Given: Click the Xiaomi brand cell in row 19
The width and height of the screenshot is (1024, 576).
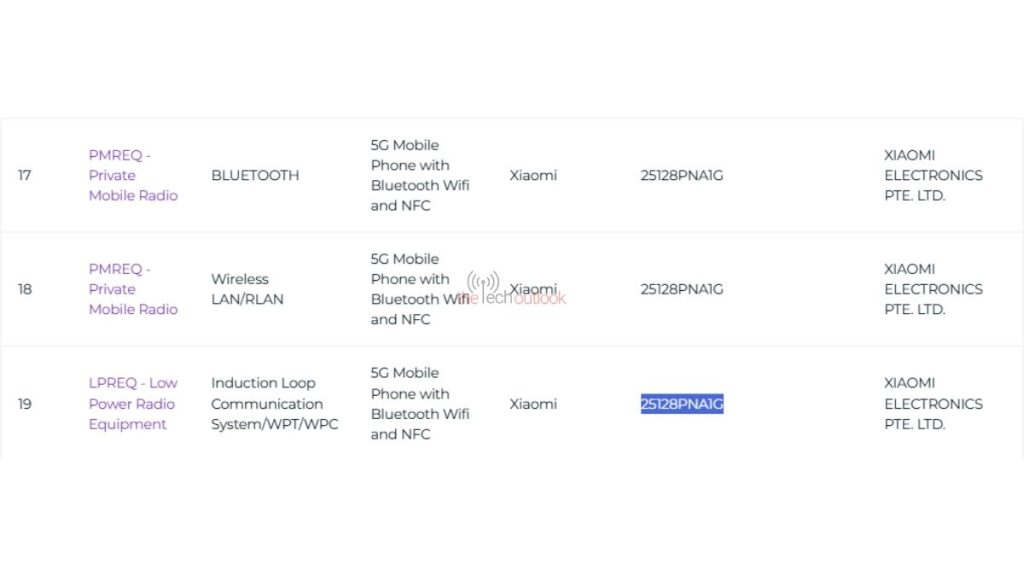Looking at the screenshot, I should pos(533,404).
